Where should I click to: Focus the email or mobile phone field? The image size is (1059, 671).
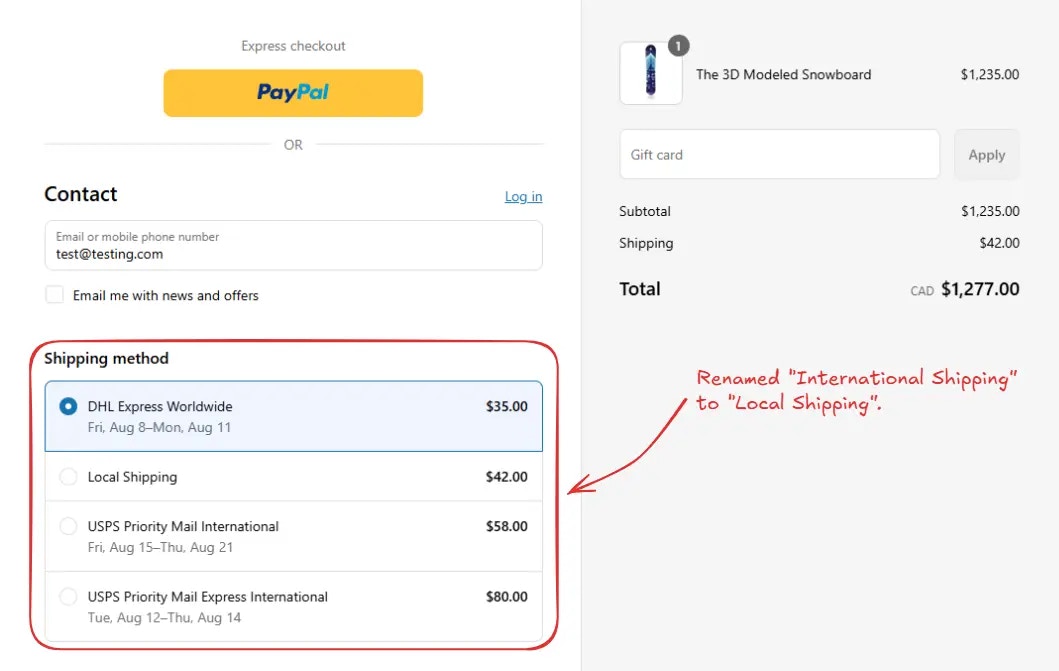pos(294,246)
